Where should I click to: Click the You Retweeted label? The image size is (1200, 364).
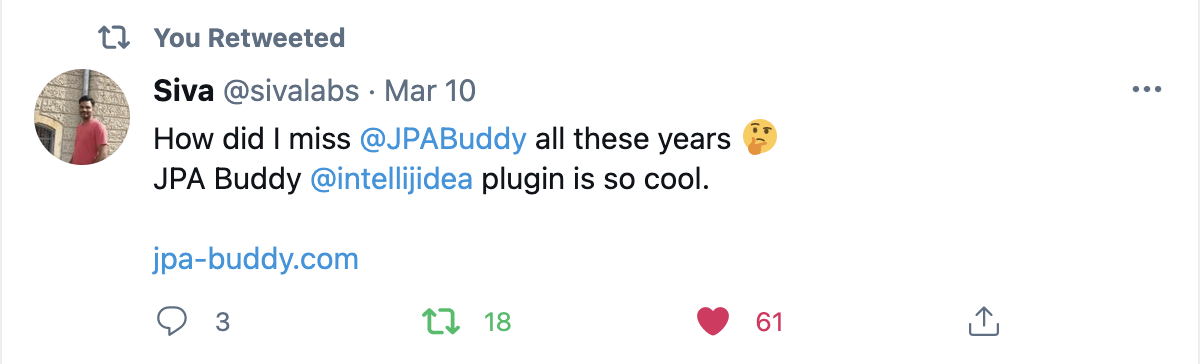click(x=249, y=38)
